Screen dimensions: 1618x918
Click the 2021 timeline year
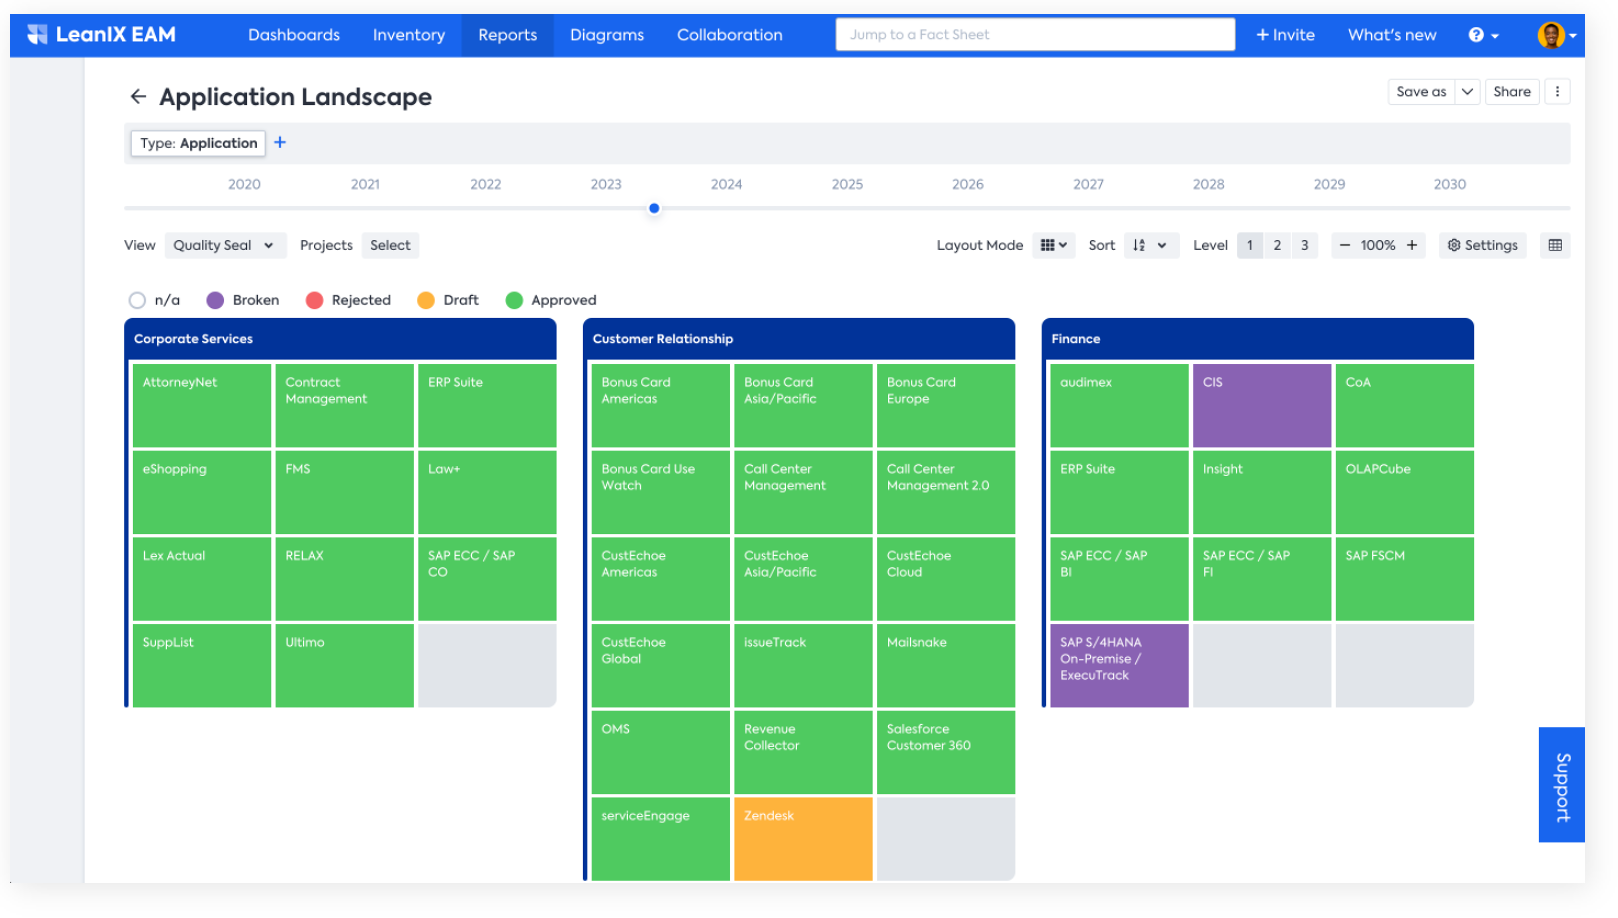[x=365, y=184]
